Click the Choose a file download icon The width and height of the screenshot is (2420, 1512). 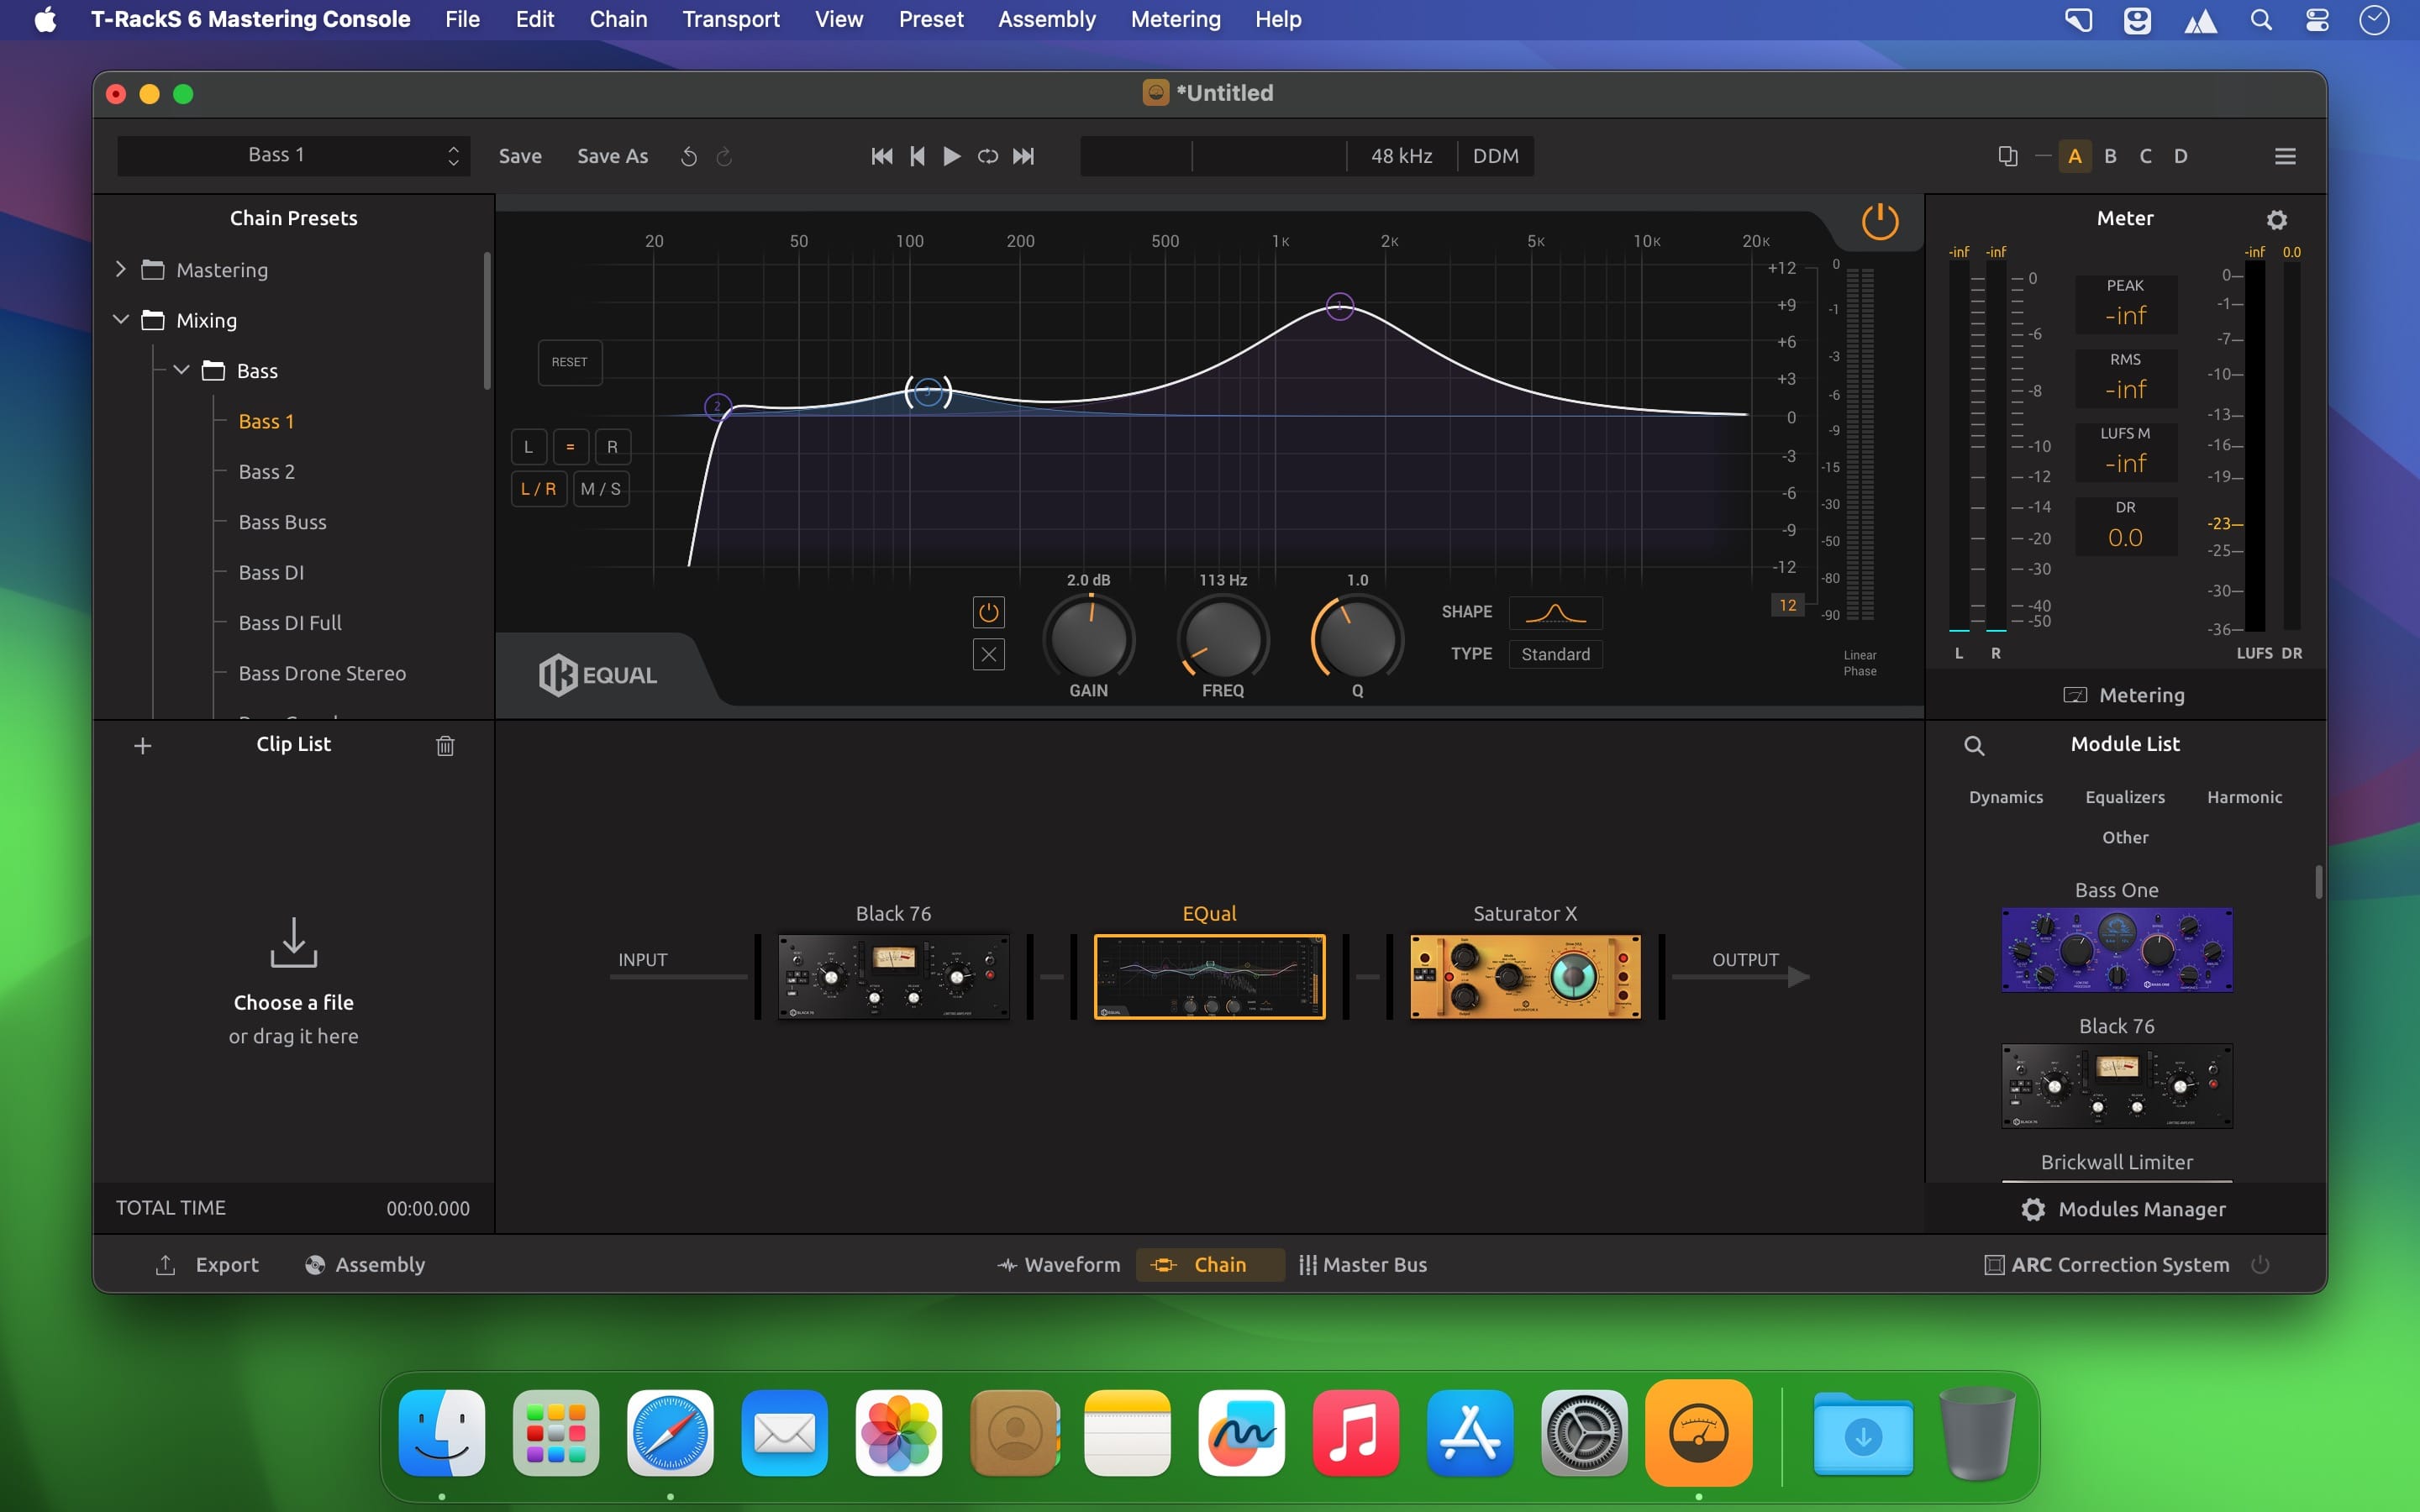[x=293, y=942]
